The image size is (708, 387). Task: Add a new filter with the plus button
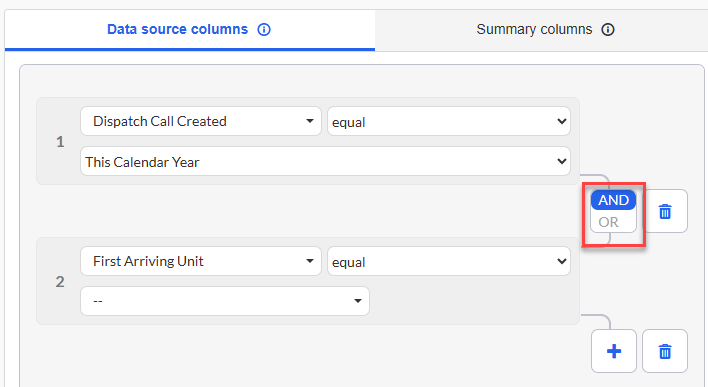(614, 351)
